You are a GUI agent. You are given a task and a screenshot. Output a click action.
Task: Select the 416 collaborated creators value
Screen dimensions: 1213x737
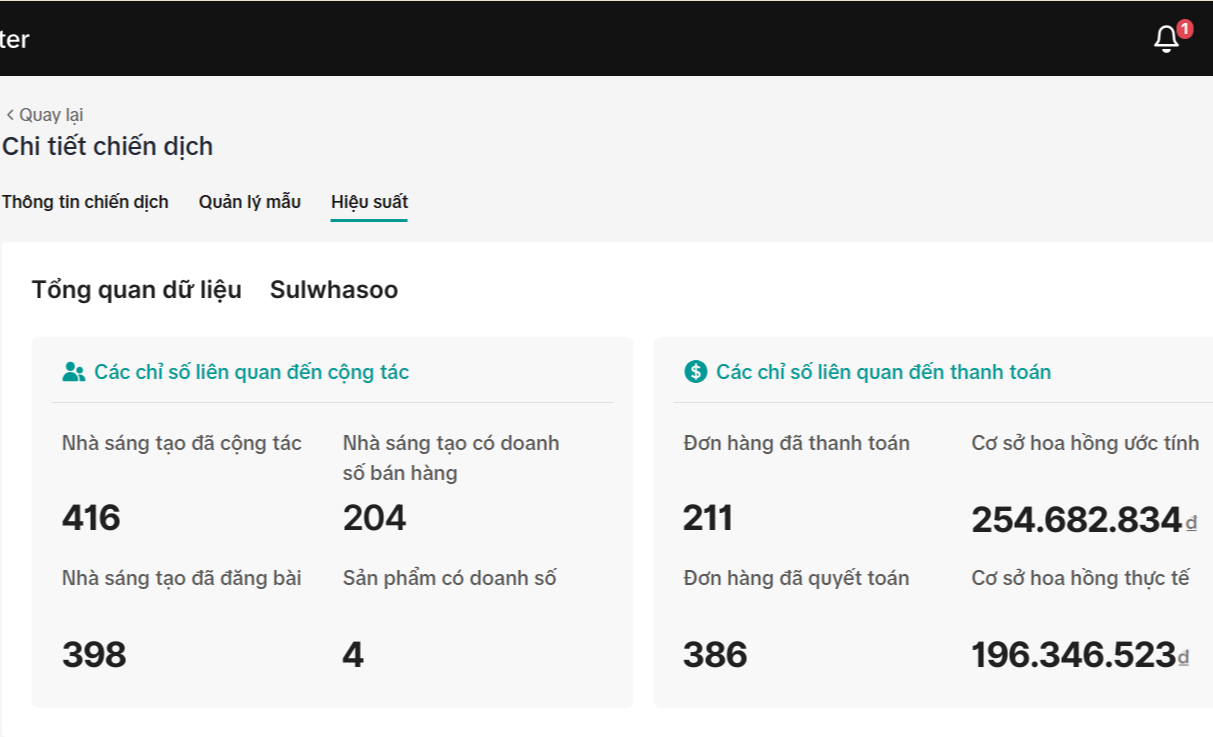click(91, 518)
